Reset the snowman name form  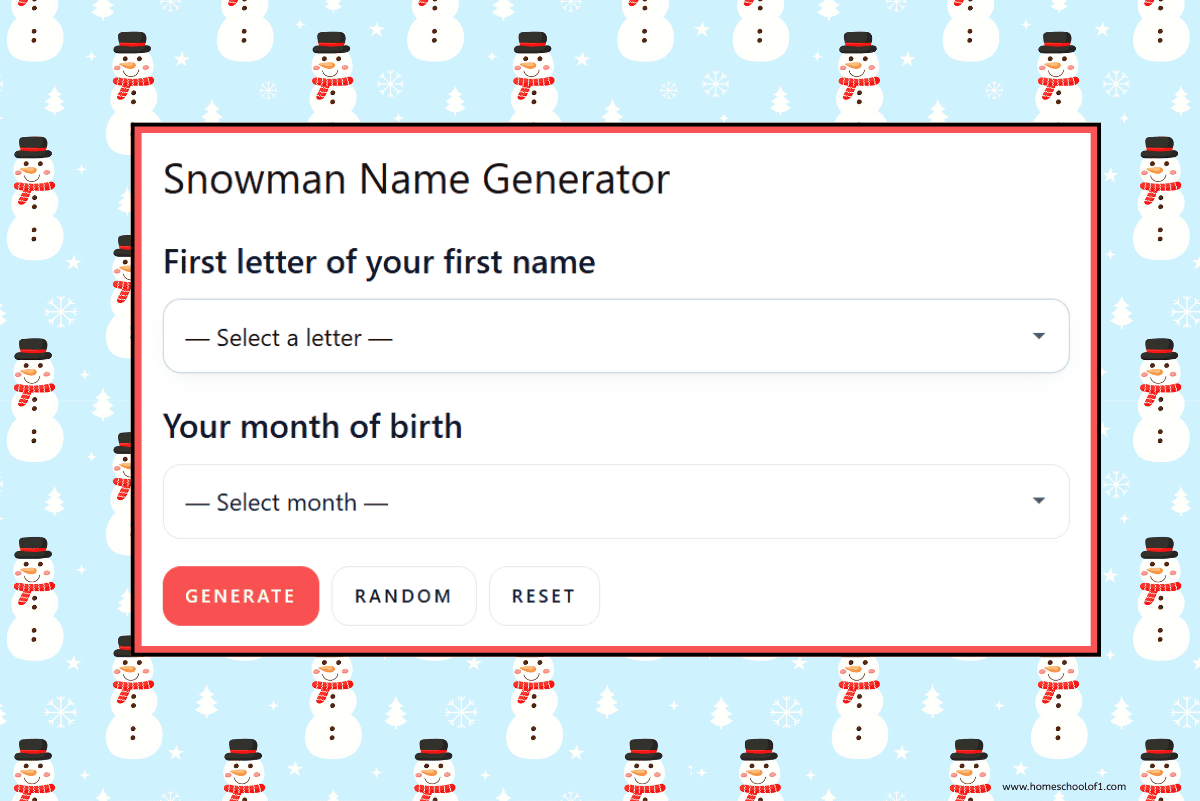pyautogui.click(x=544, y=596)
